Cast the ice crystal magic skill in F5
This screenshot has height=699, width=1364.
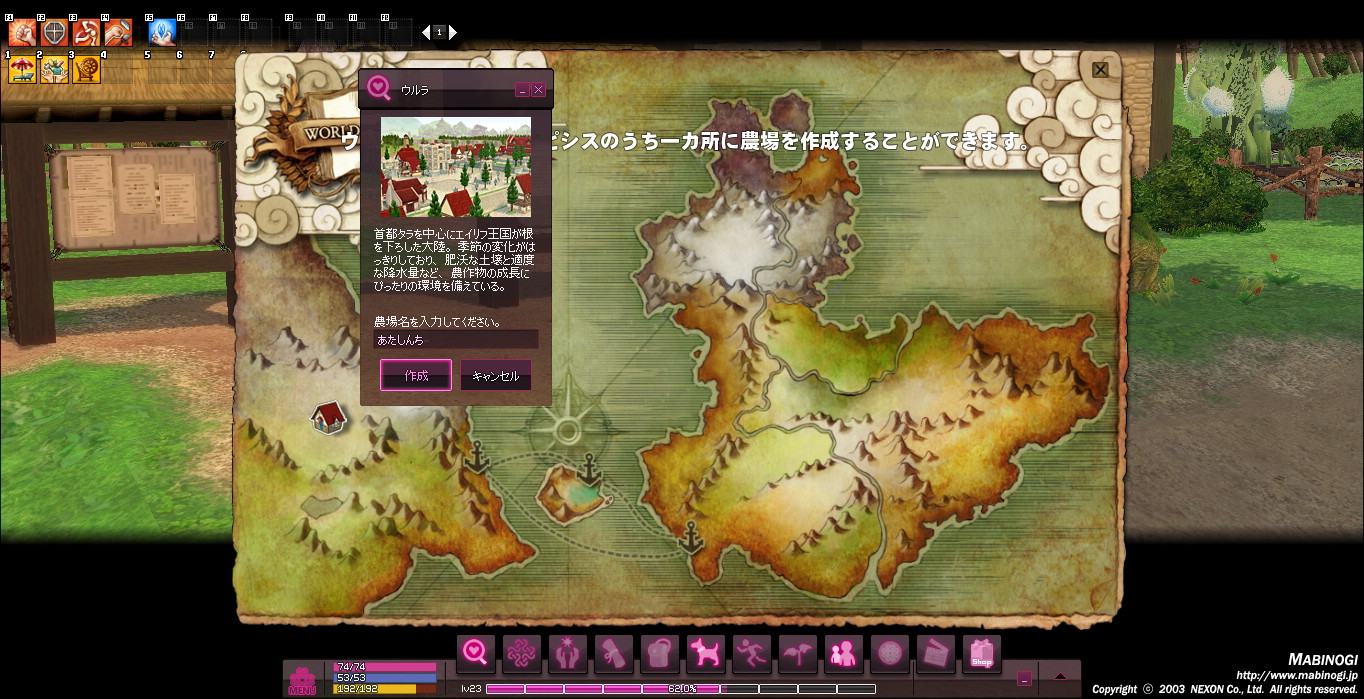click(161, 32)
